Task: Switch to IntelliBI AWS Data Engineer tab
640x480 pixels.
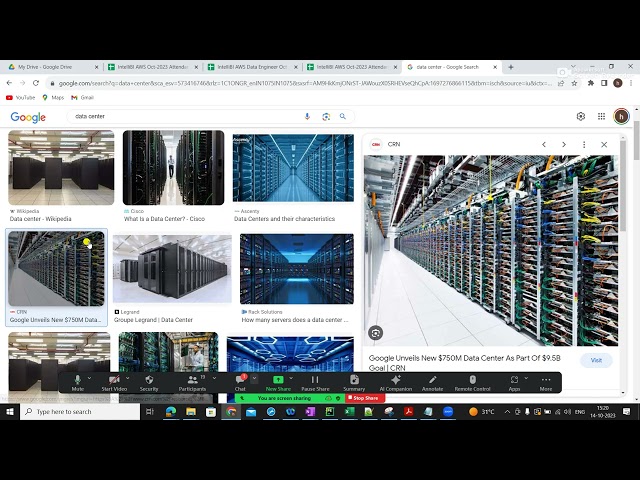Action: coord(252,67)
